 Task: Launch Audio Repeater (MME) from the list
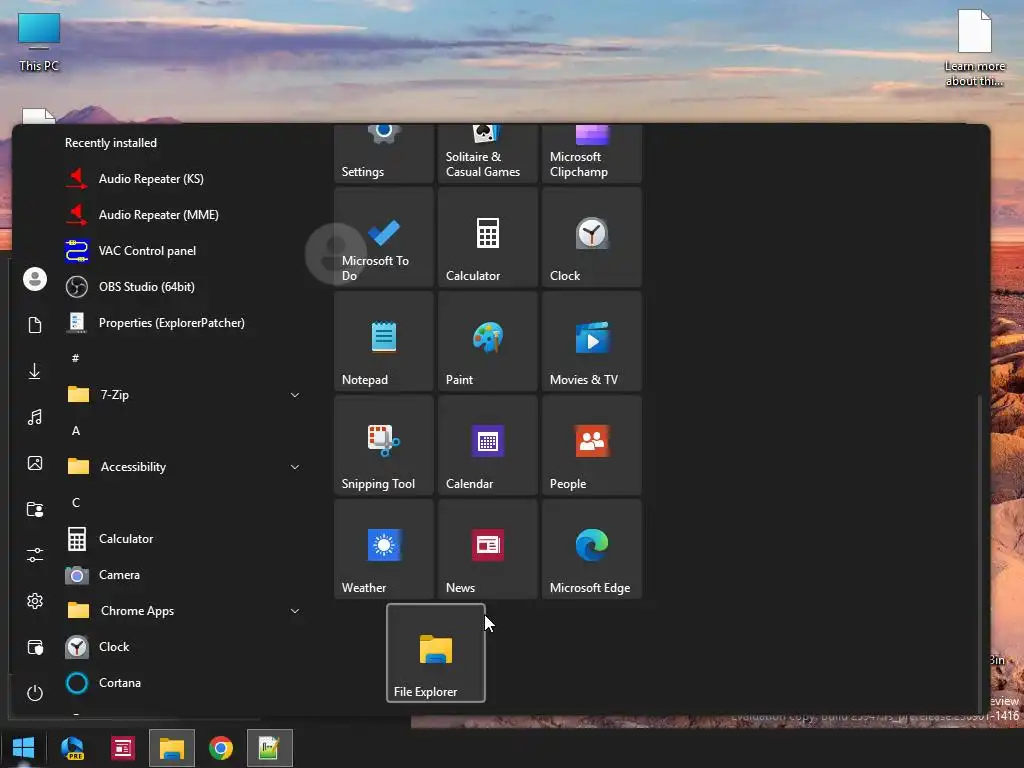click(184, 214)
